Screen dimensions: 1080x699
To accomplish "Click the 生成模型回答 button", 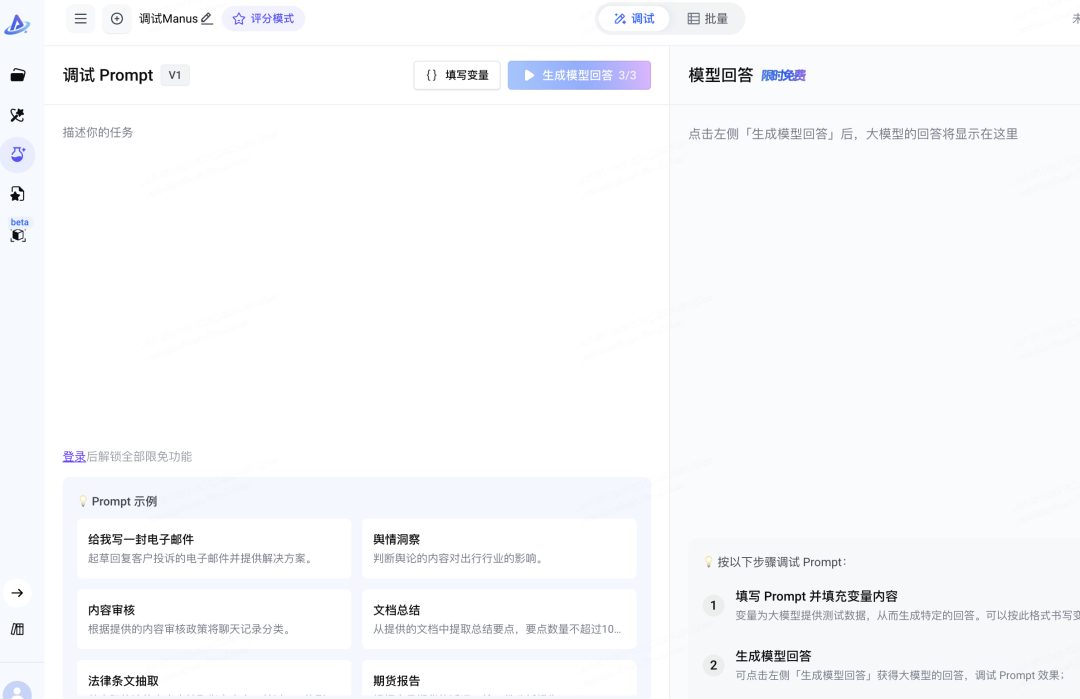I will (x=579, y=75).
